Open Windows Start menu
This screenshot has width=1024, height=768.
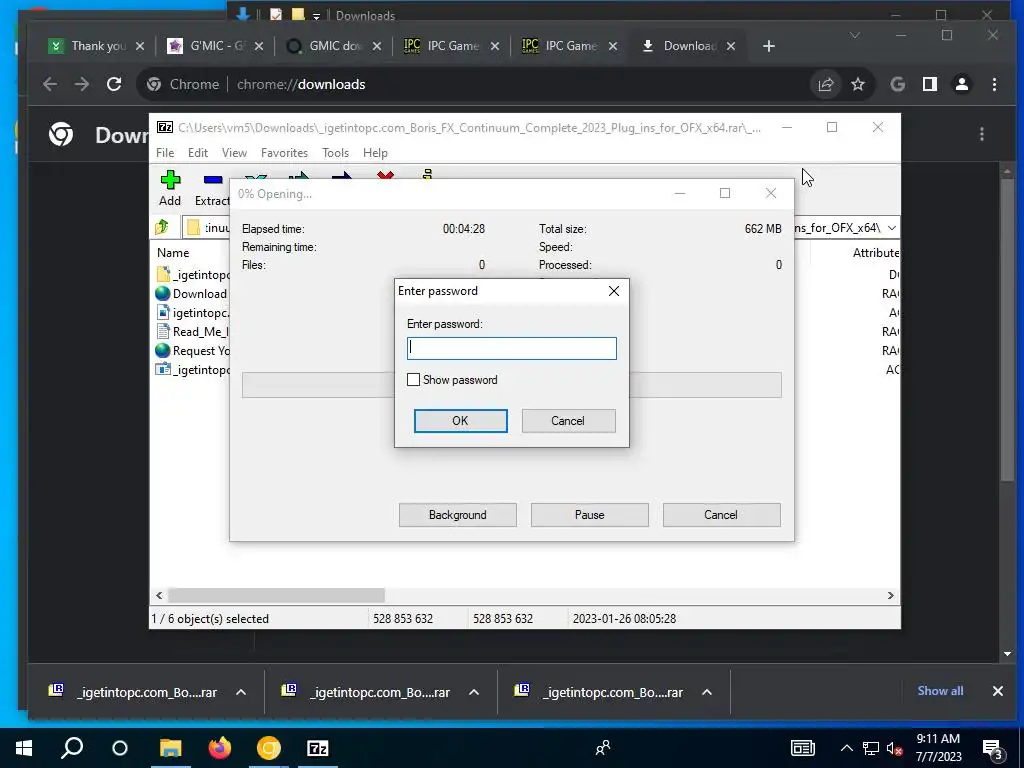24,748
